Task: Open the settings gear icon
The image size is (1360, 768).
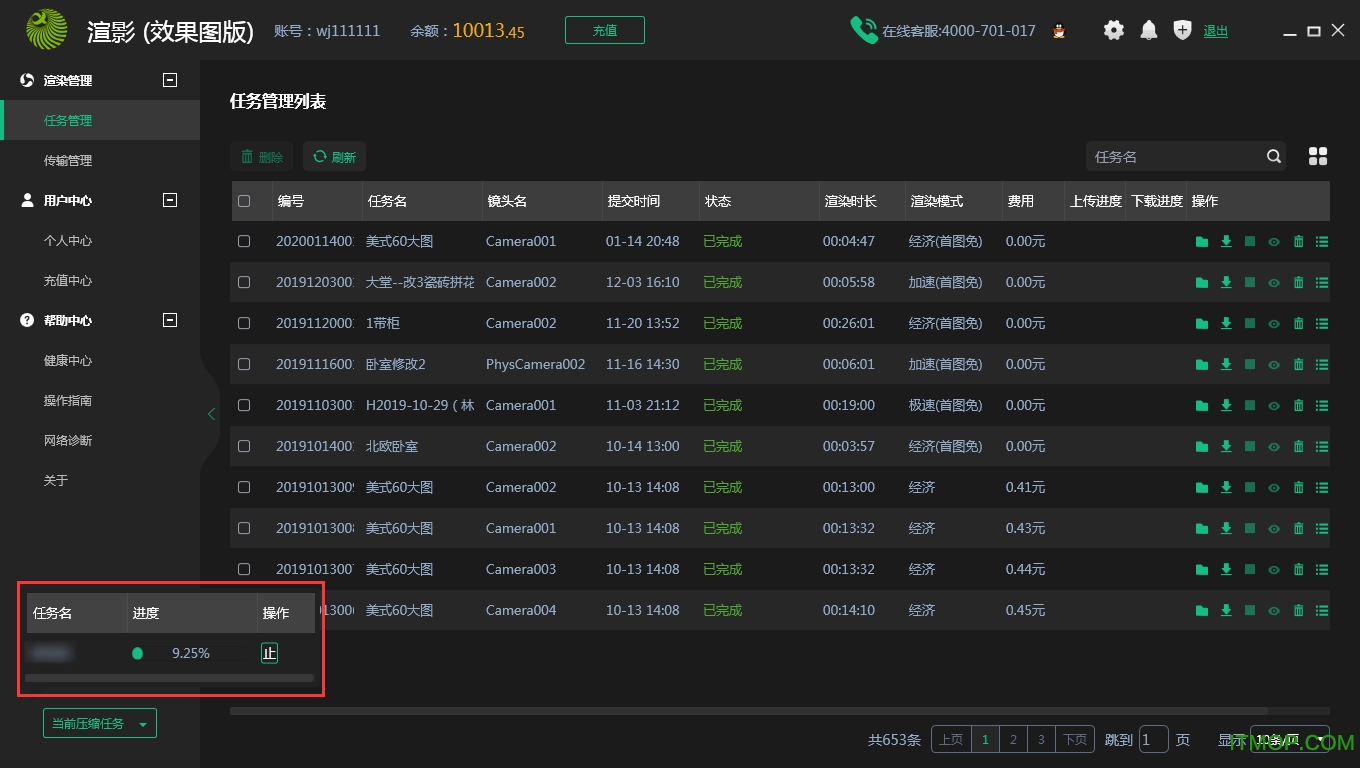Action: [x=1114, y=31]
